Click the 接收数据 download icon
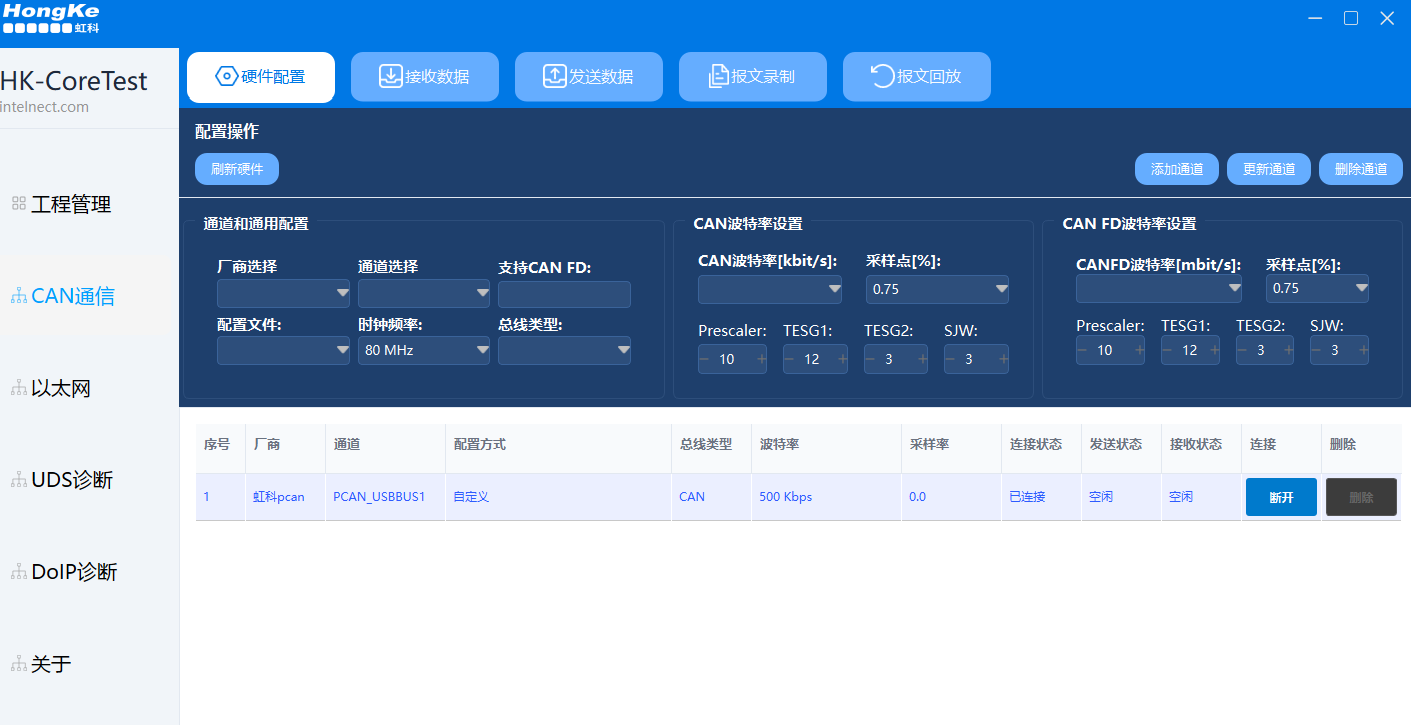Screen dimensions: 1411x725 point(391,77)
